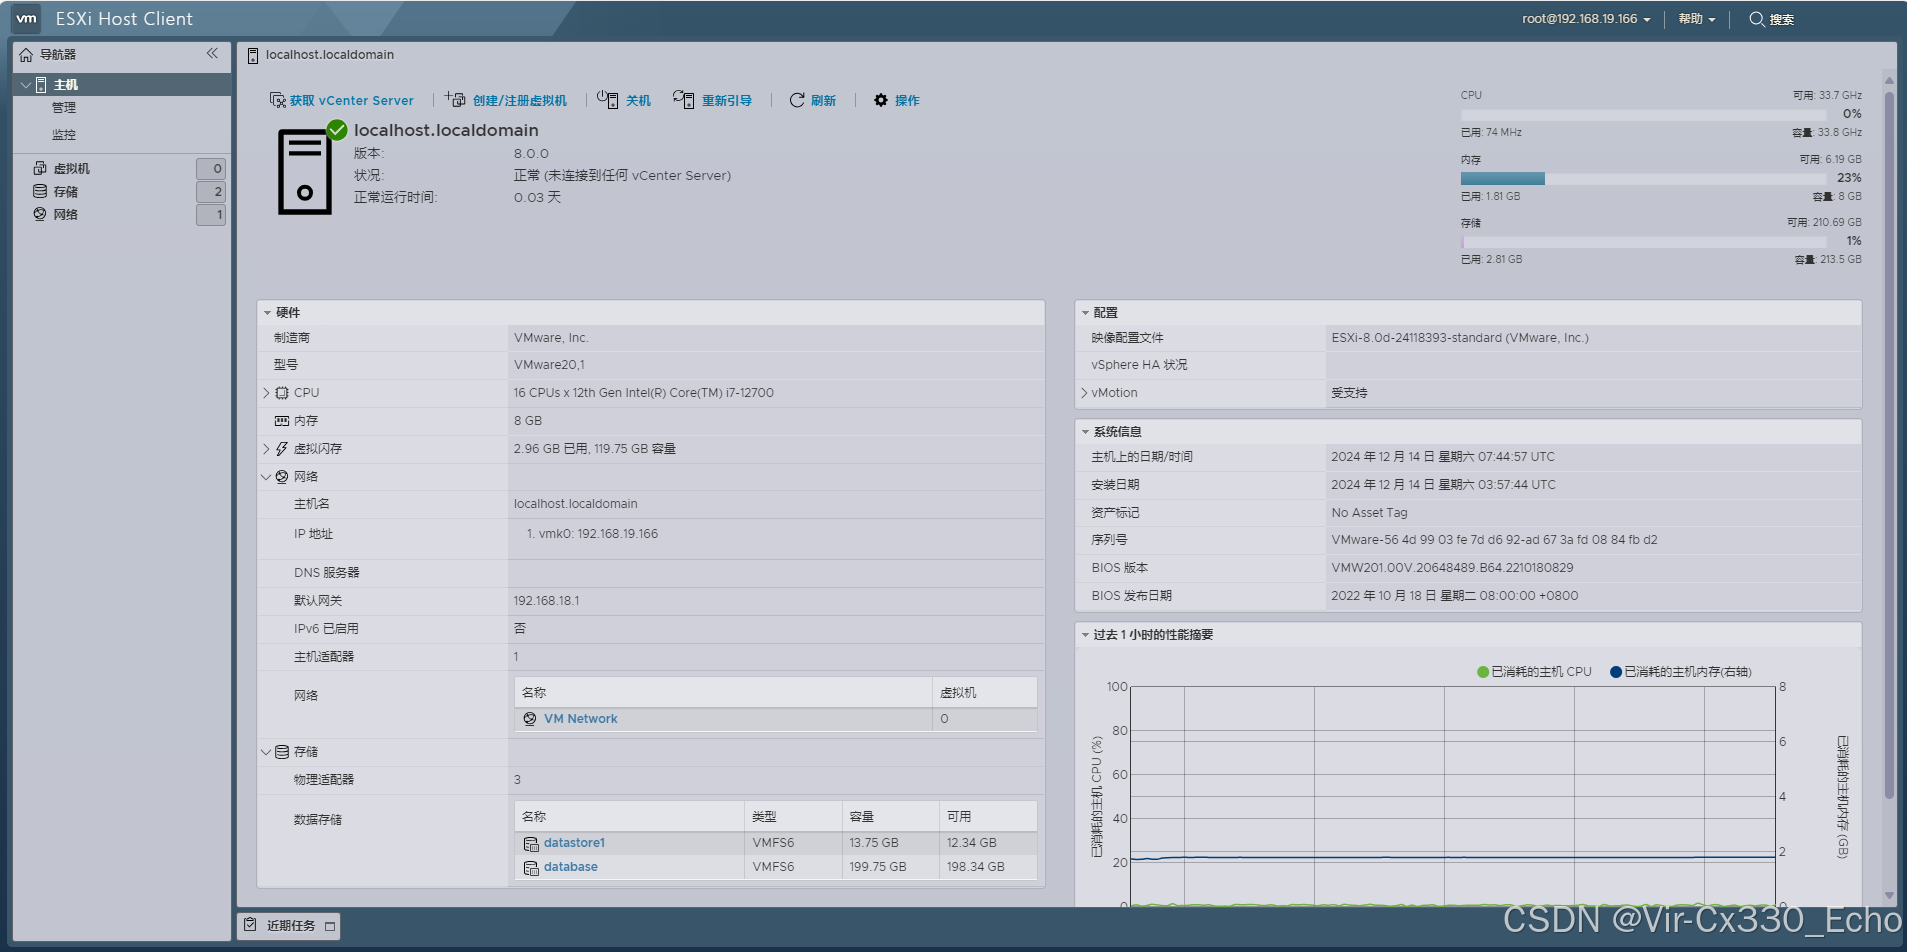The width and height of the screenshot is (1907, 952).
Task: Open the 帮助 menu
Action: tap(1696, 19)
